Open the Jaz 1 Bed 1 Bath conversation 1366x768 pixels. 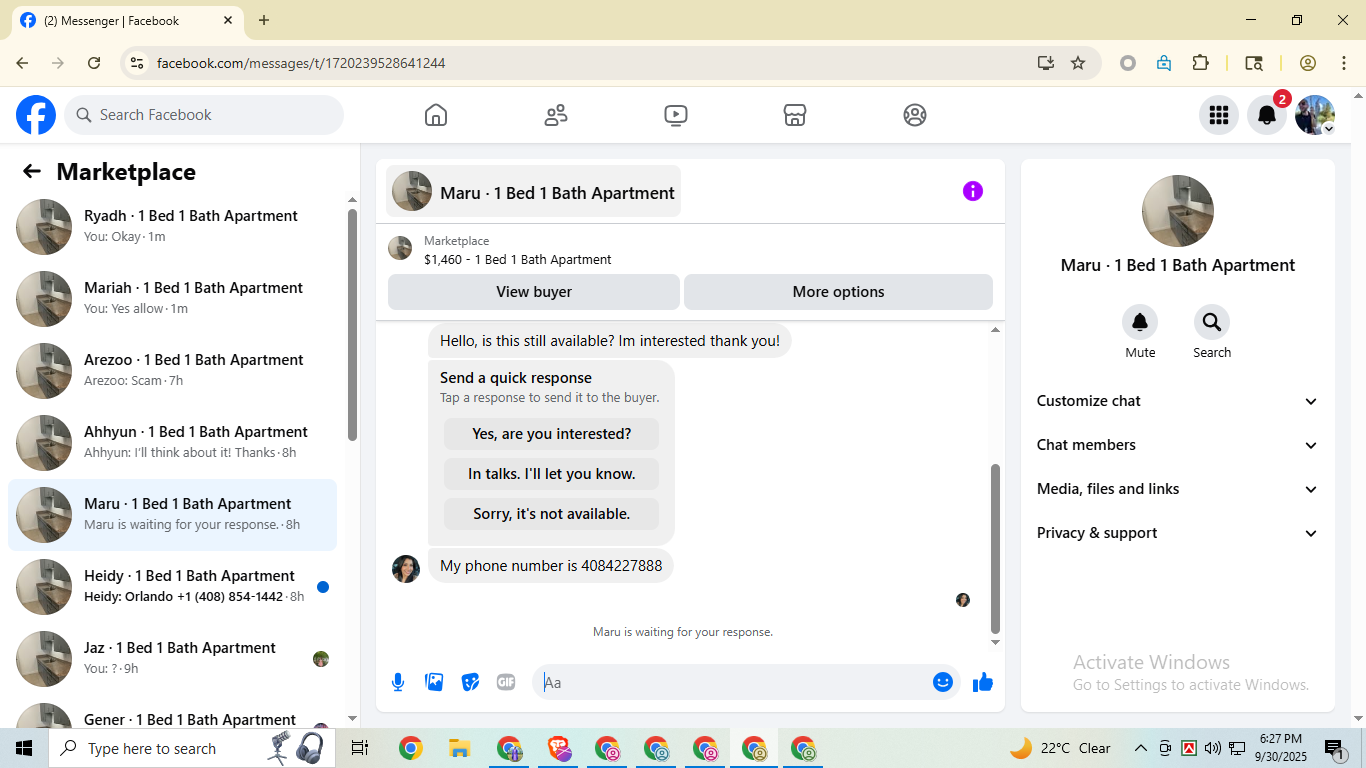(x=172, y=659)
